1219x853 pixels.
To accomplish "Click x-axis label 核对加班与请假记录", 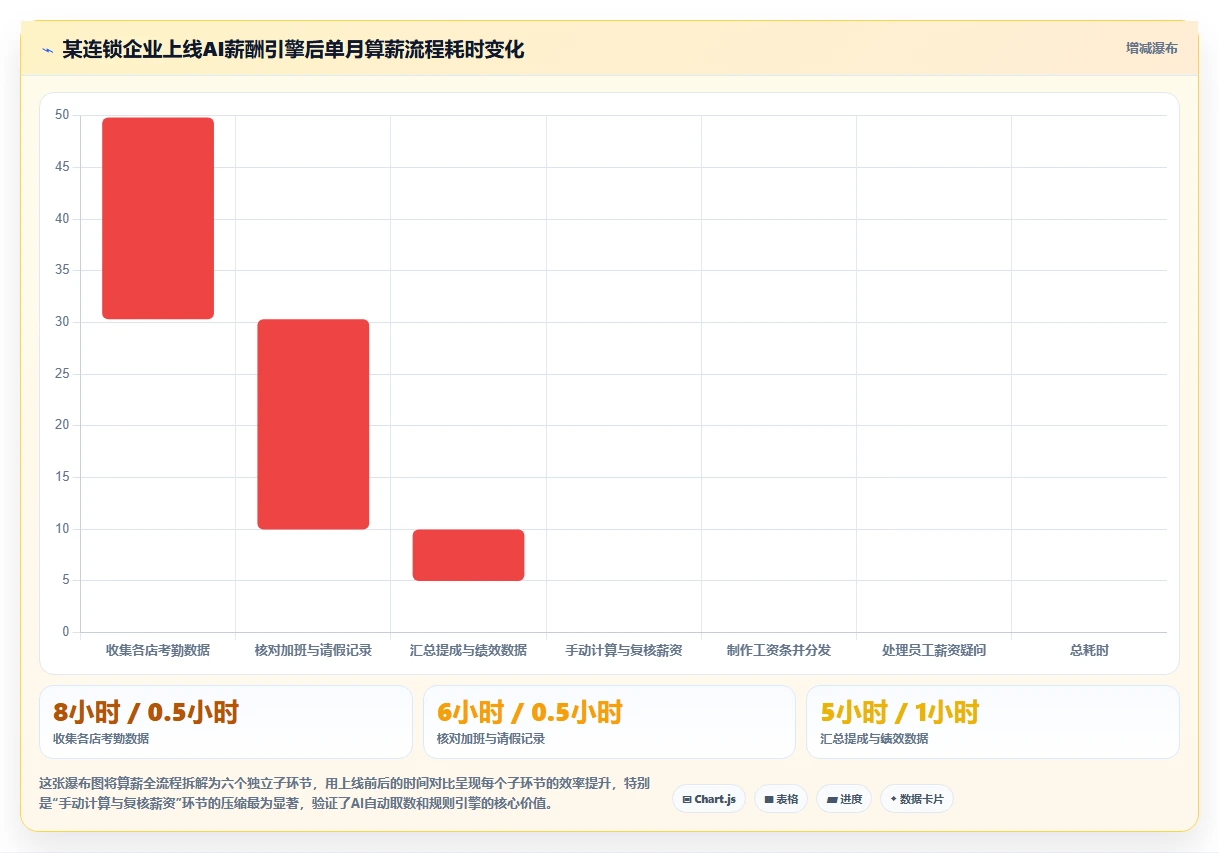I will pos(313,650).
